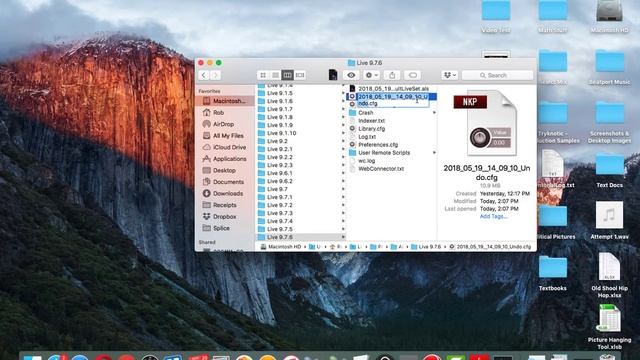Switch Finder to cover flow view
The width and height of the screenshot is (640, 360).
[x=300, y=75]
